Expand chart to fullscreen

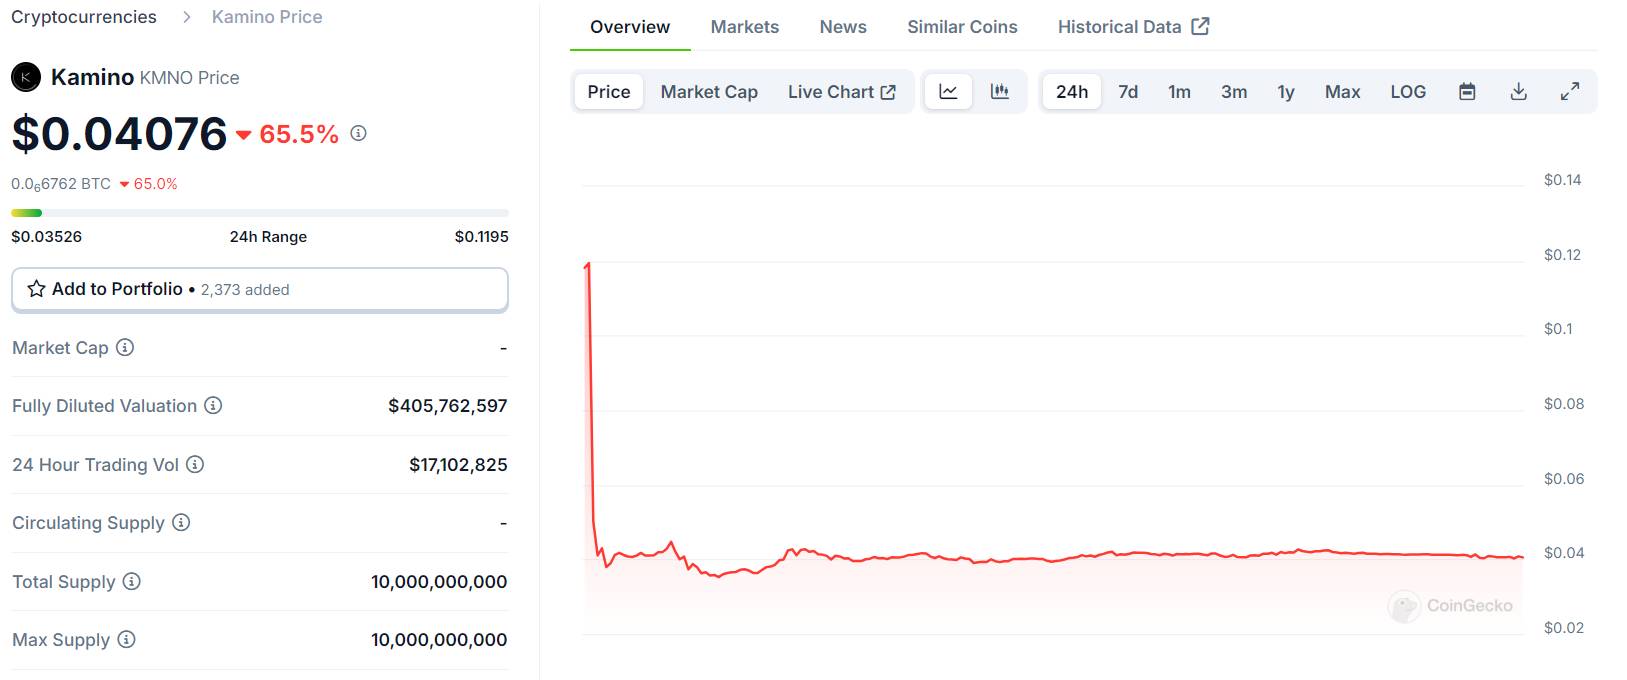[x=1570, y=92]
